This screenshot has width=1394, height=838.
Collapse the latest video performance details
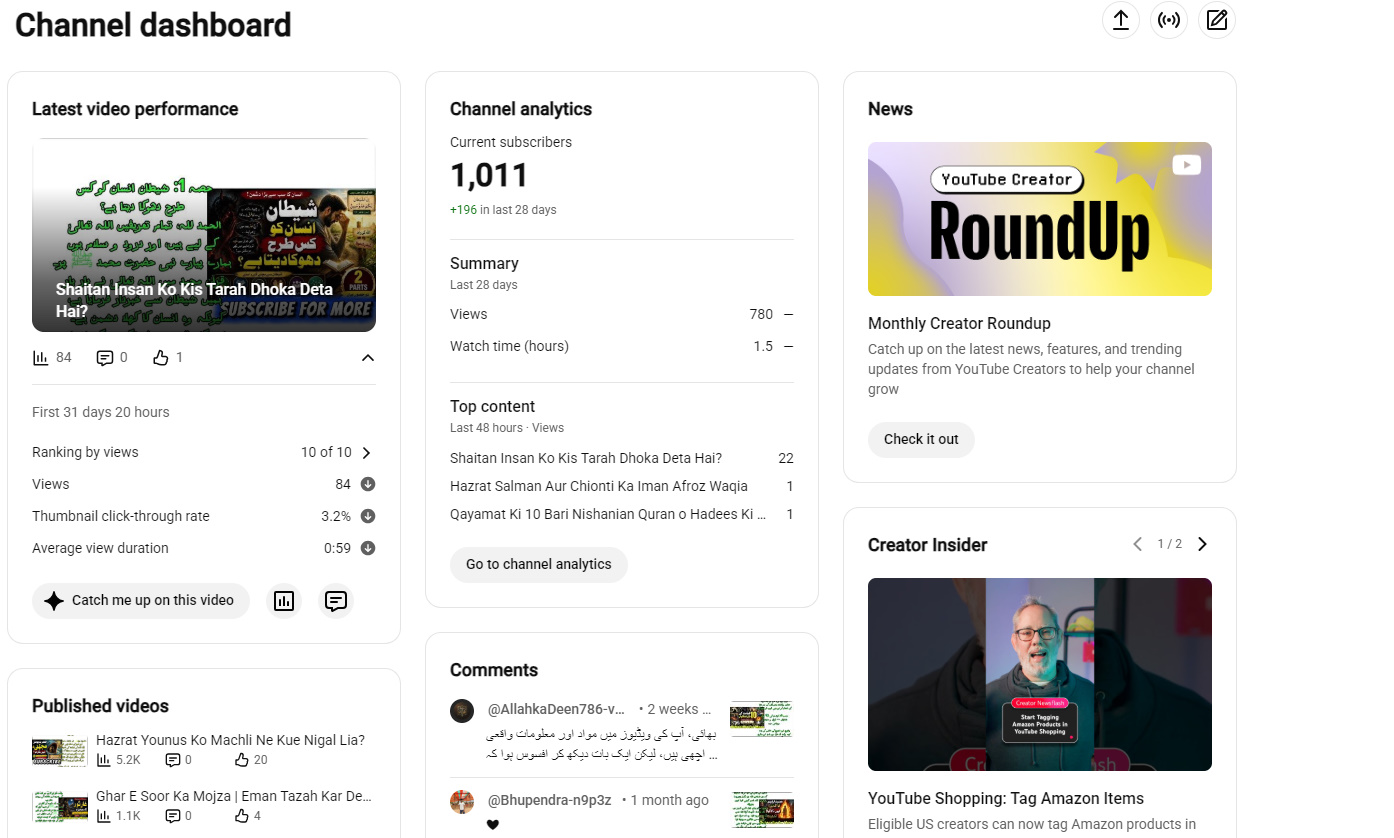pyautogui.click(x=367, y=358)
